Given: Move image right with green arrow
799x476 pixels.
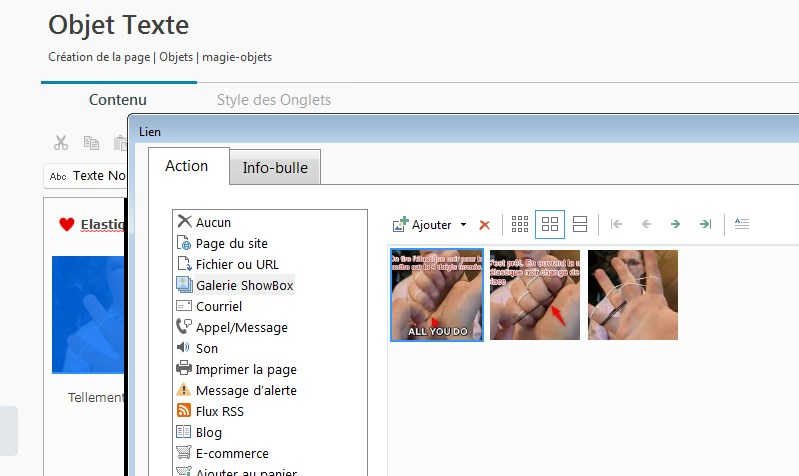Looking at the screenshot, I should tap(676, 224).
